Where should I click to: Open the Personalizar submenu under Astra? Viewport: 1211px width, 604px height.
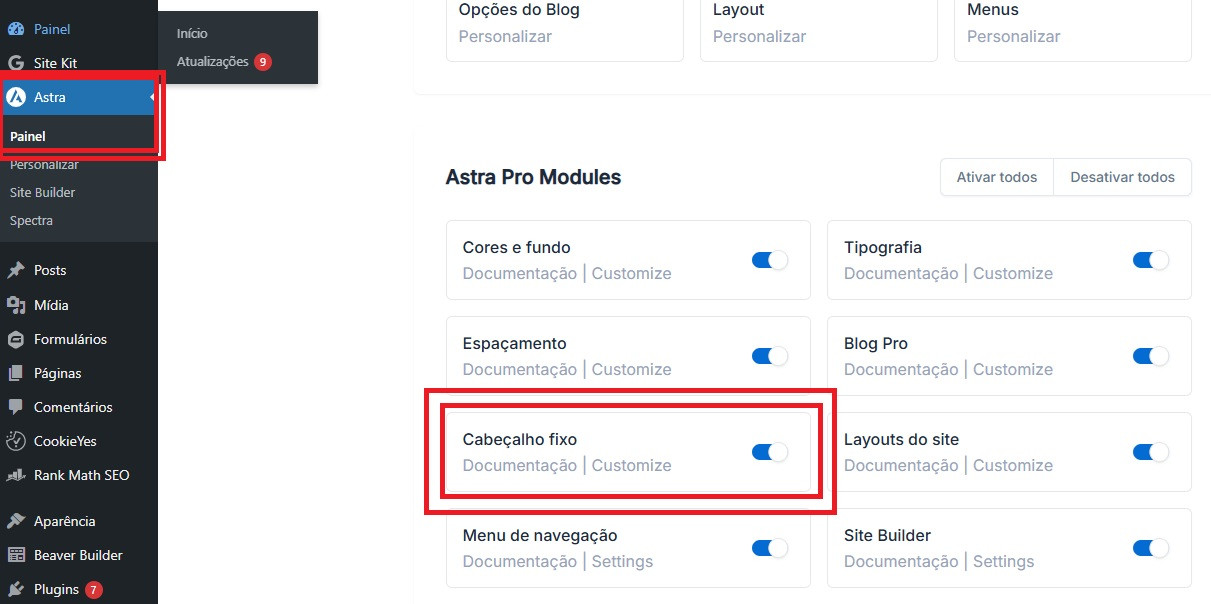[44, 164]
